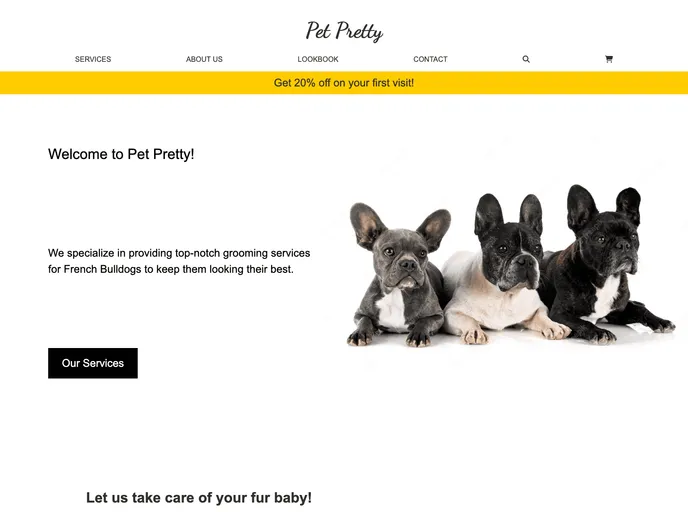
Task: Open the Services menu item
Action: (x=93, y=59)
